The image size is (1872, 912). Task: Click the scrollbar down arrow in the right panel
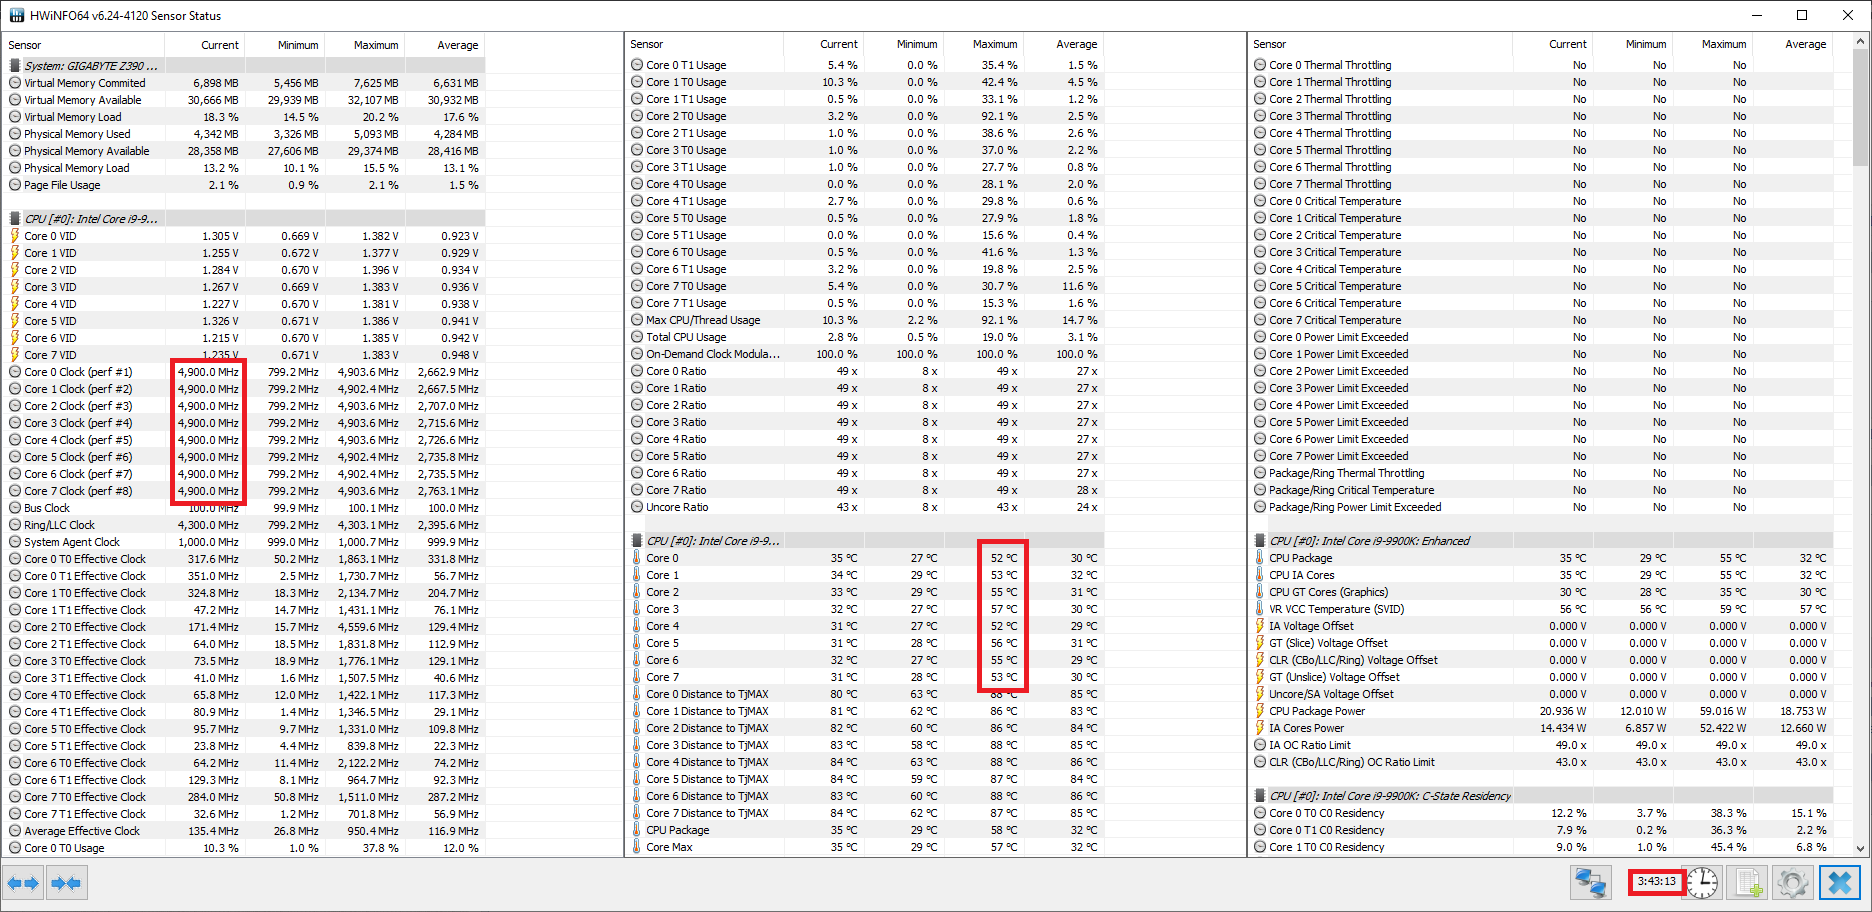point(1861,849)
